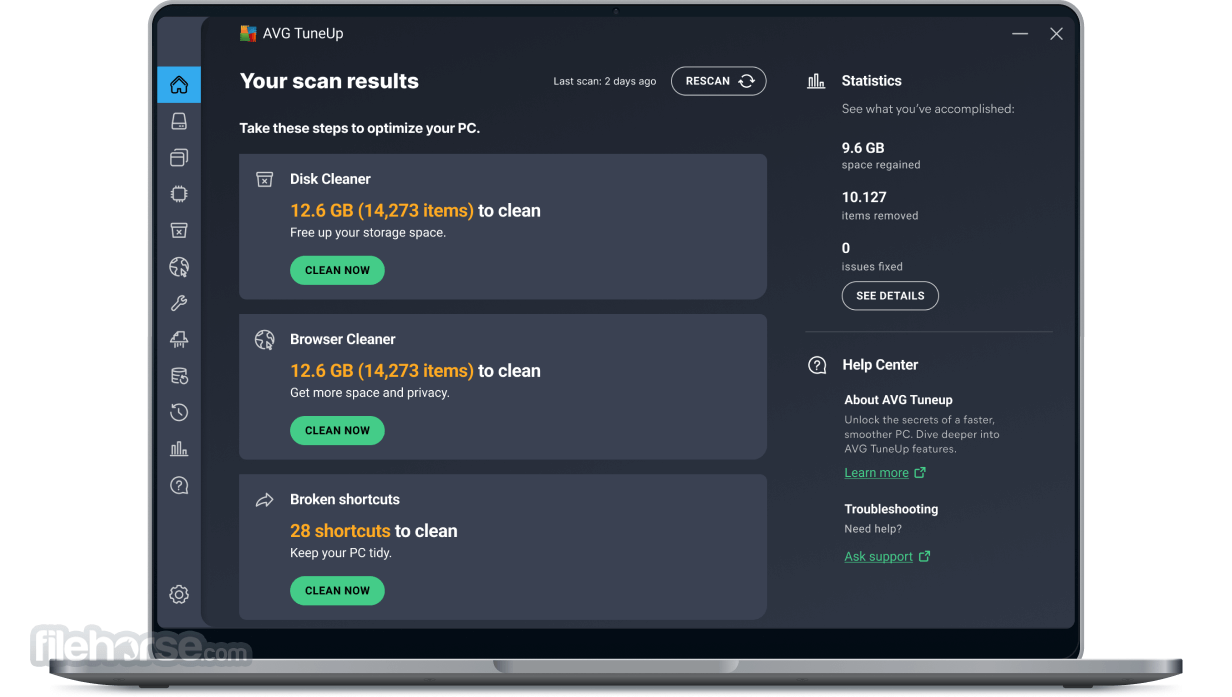Click the Troubleshooting heading
Screen dimensions: 1232x697
coord(891,509)
